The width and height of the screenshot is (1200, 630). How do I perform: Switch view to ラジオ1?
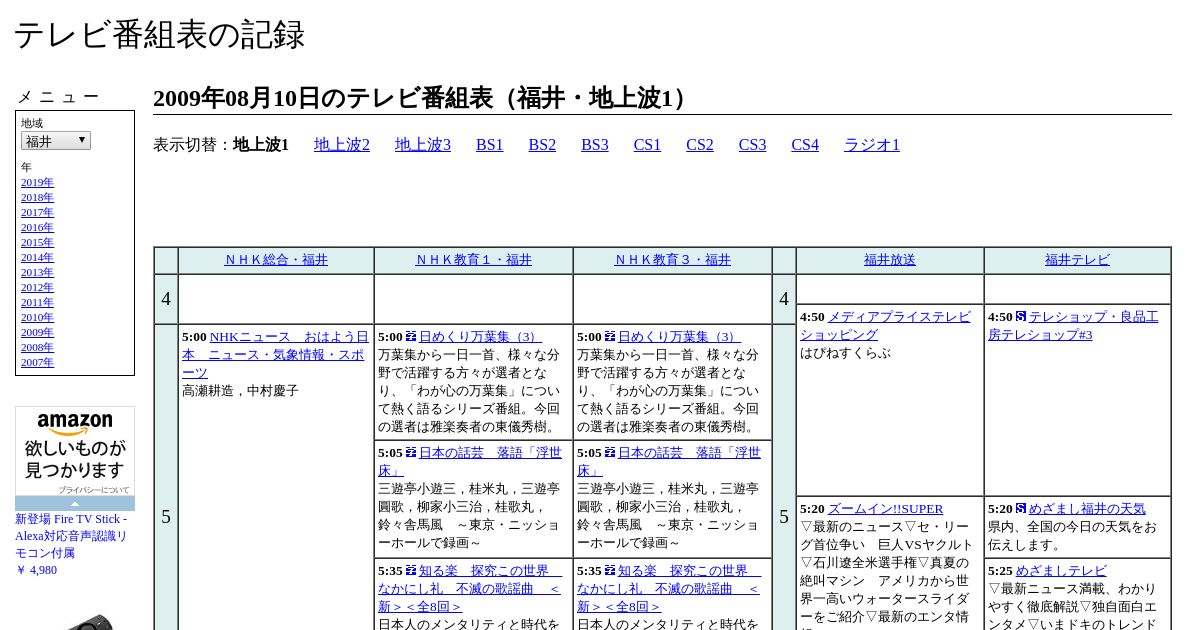(x=872, y=145)
